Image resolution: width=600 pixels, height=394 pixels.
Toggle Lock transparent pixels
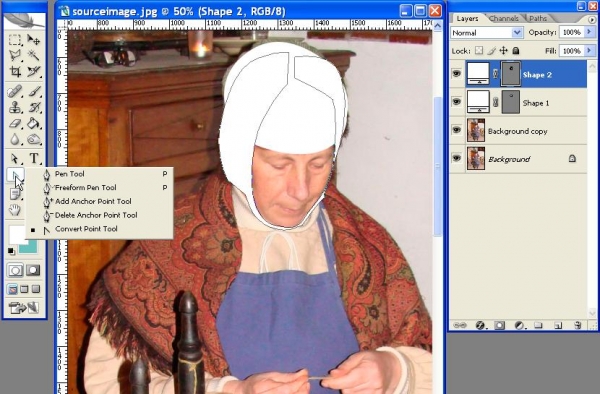pyautogui.click(x=479, y=50)
